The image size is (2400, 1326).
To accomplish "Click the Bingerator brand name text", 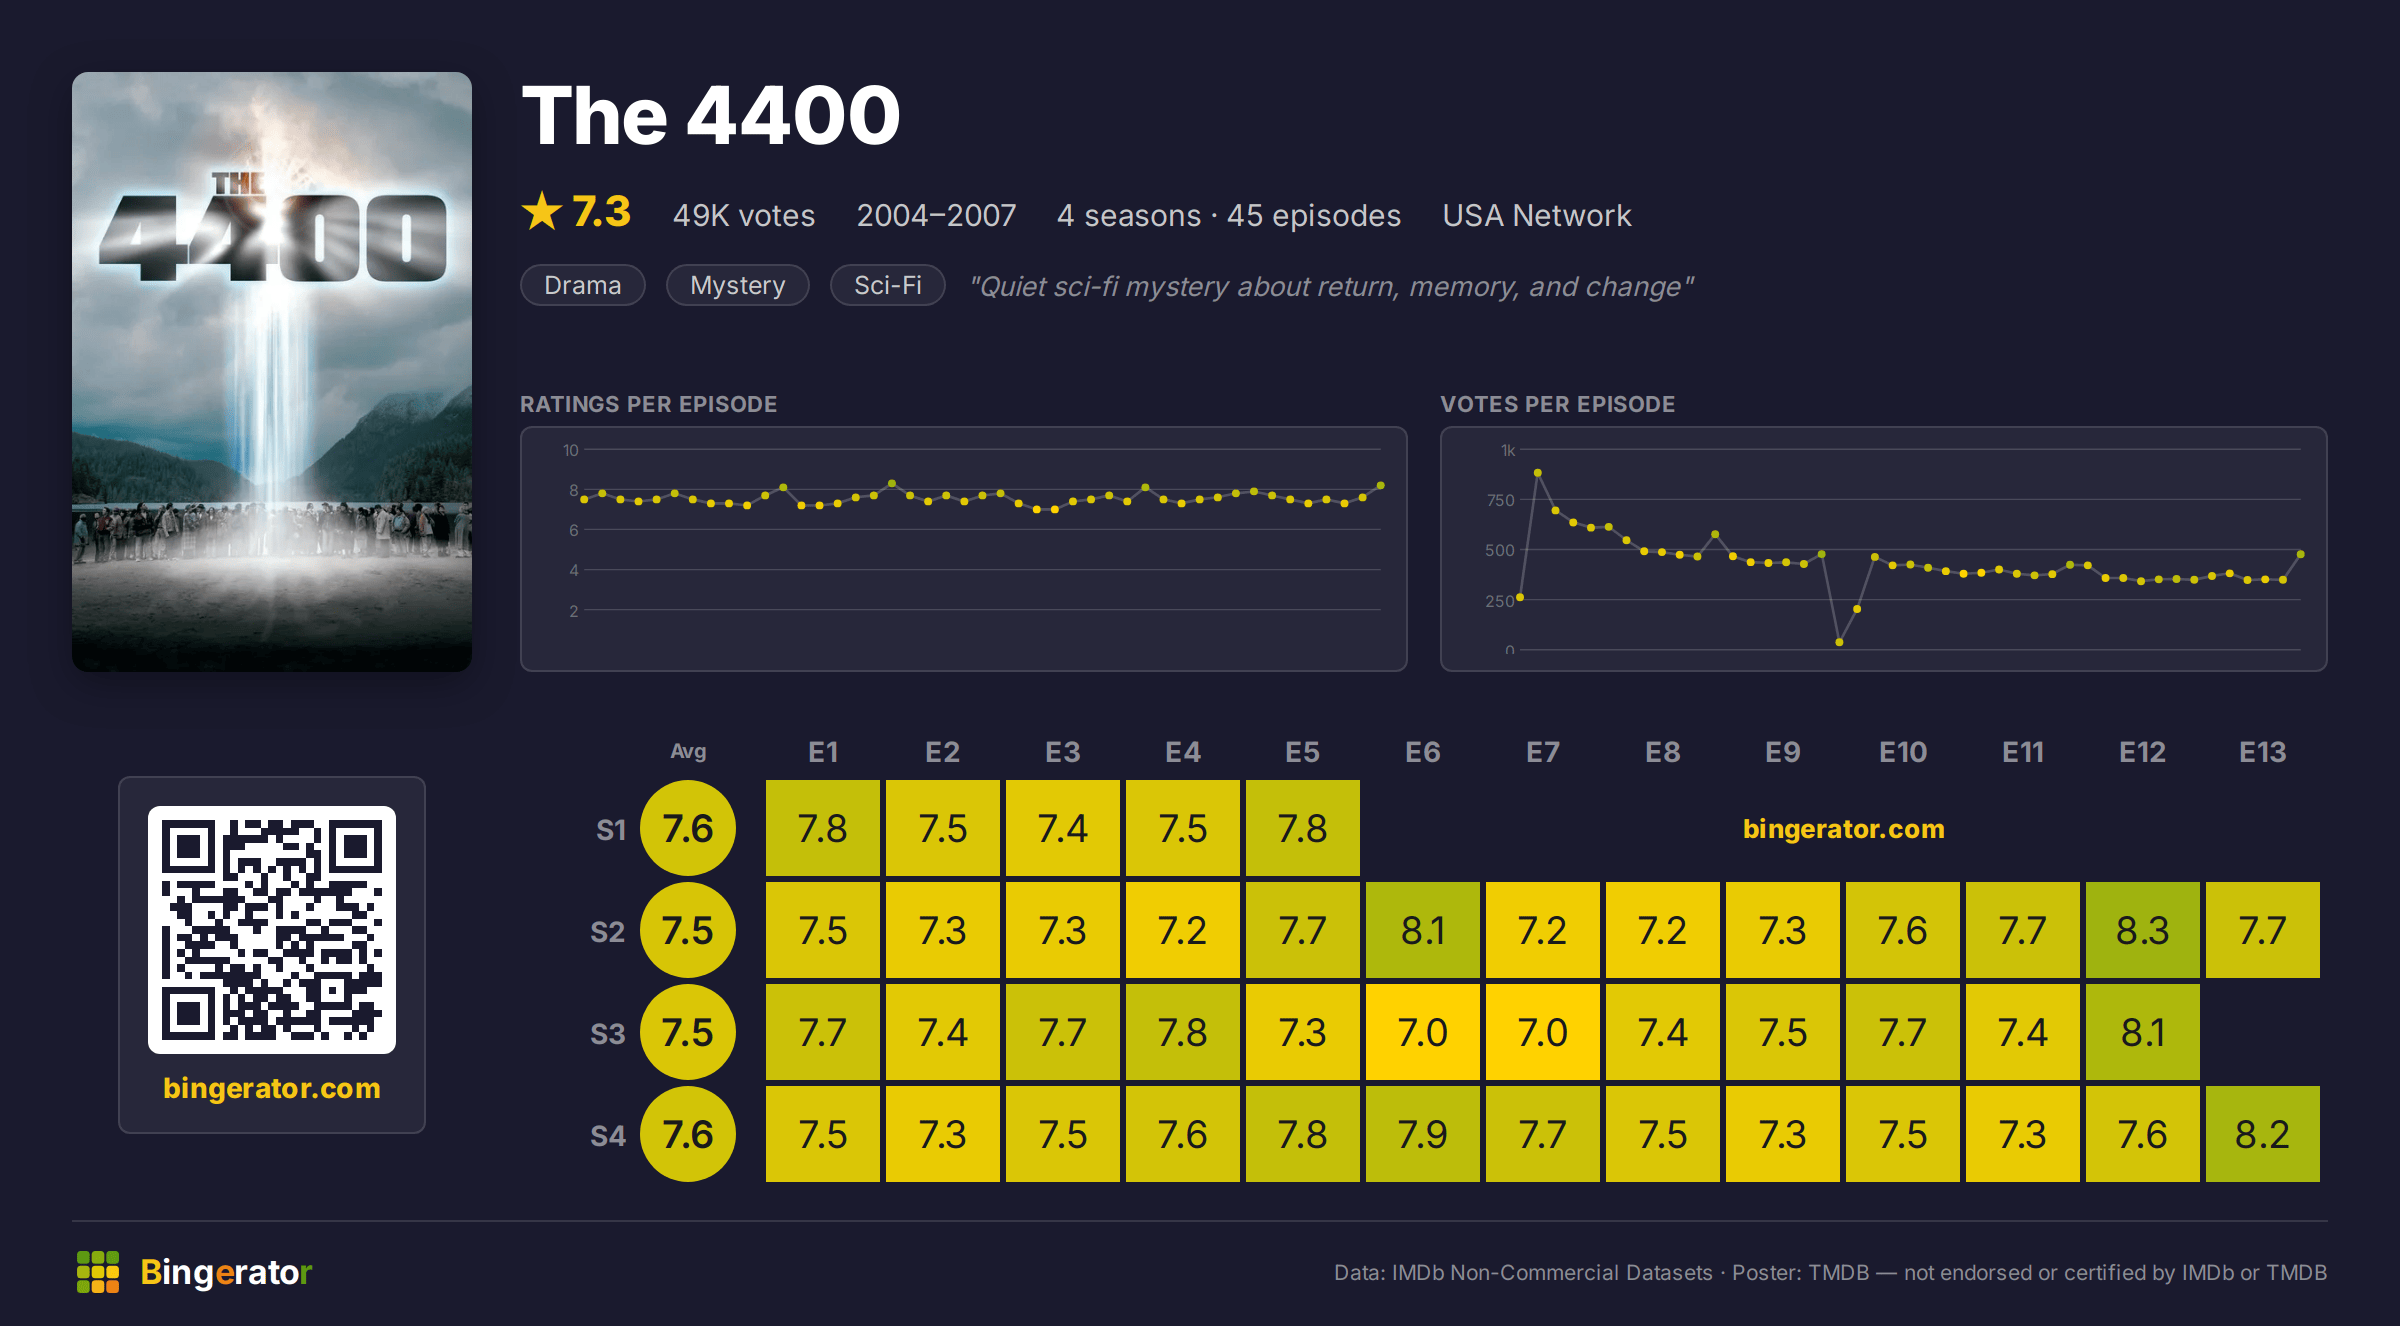I will click(x=226, y=1272).
